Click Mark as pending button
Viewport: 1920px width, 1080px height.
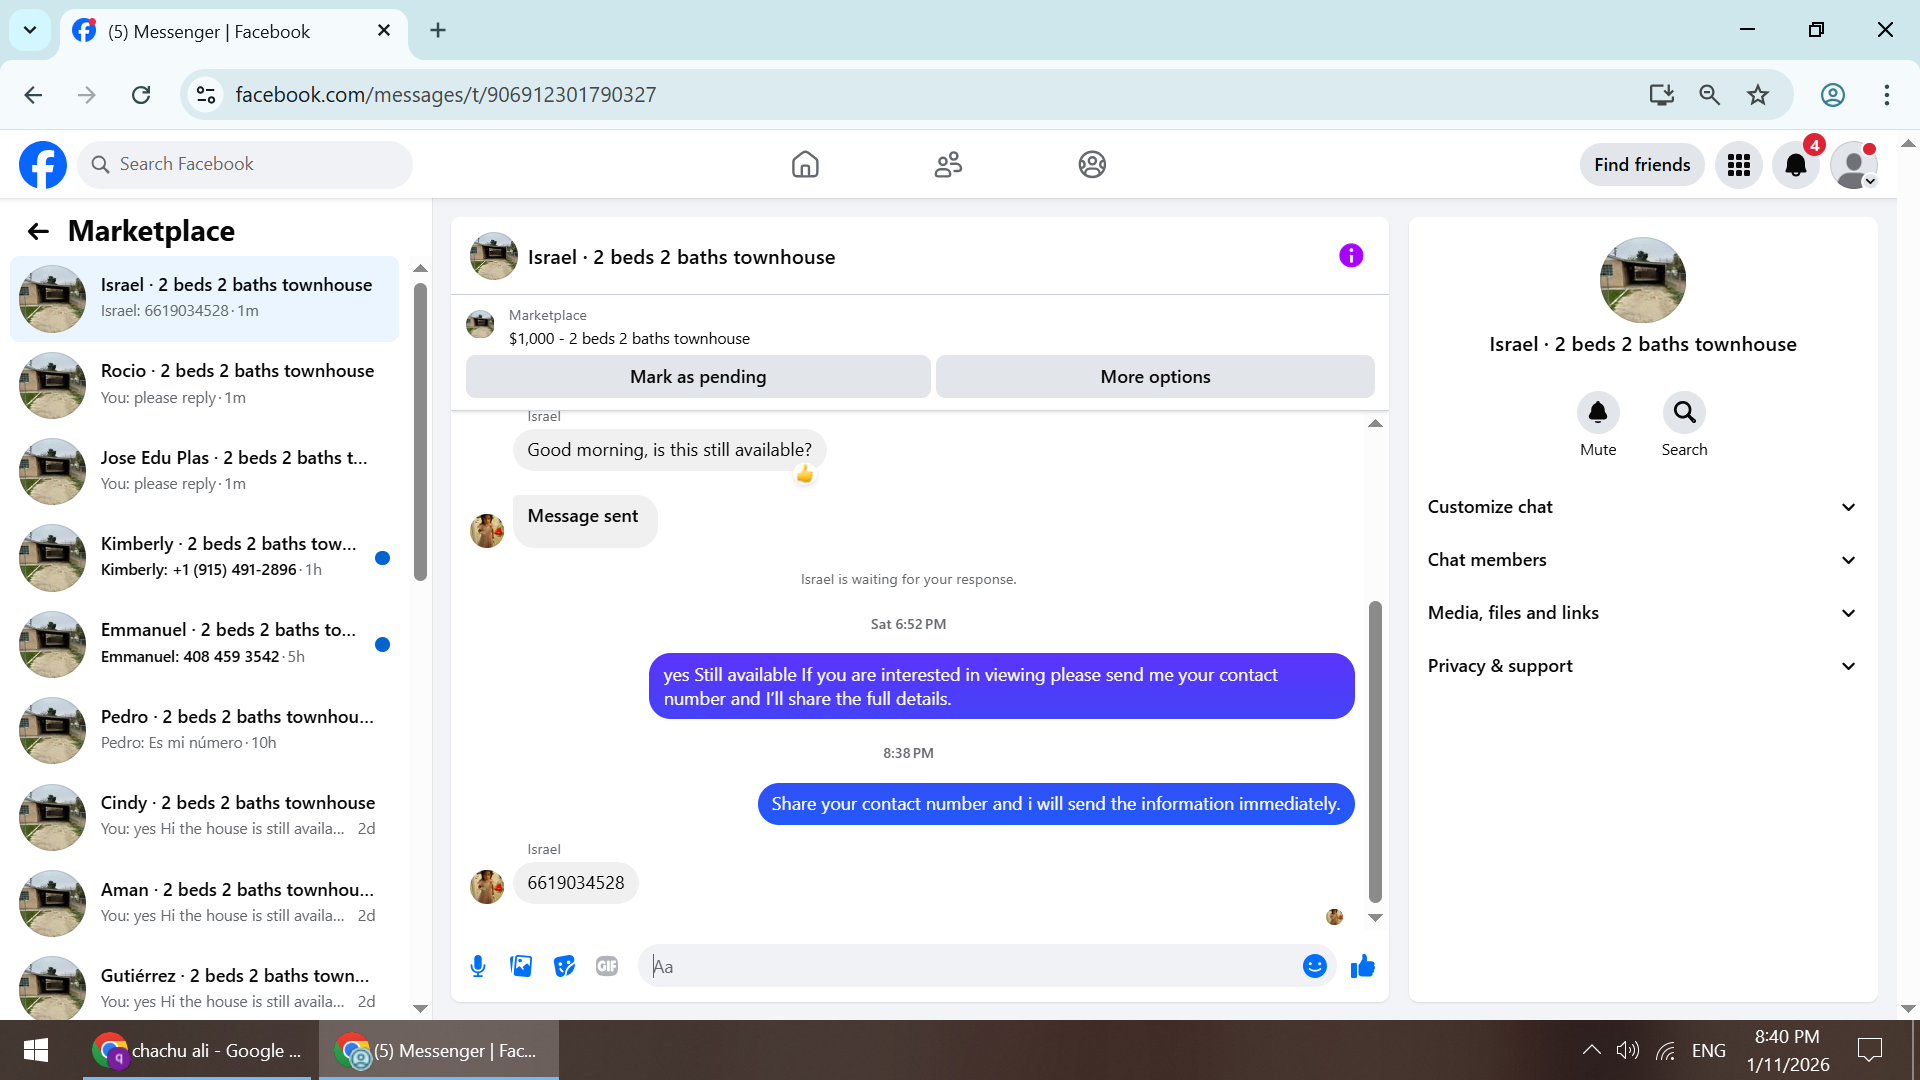[698, 377]
